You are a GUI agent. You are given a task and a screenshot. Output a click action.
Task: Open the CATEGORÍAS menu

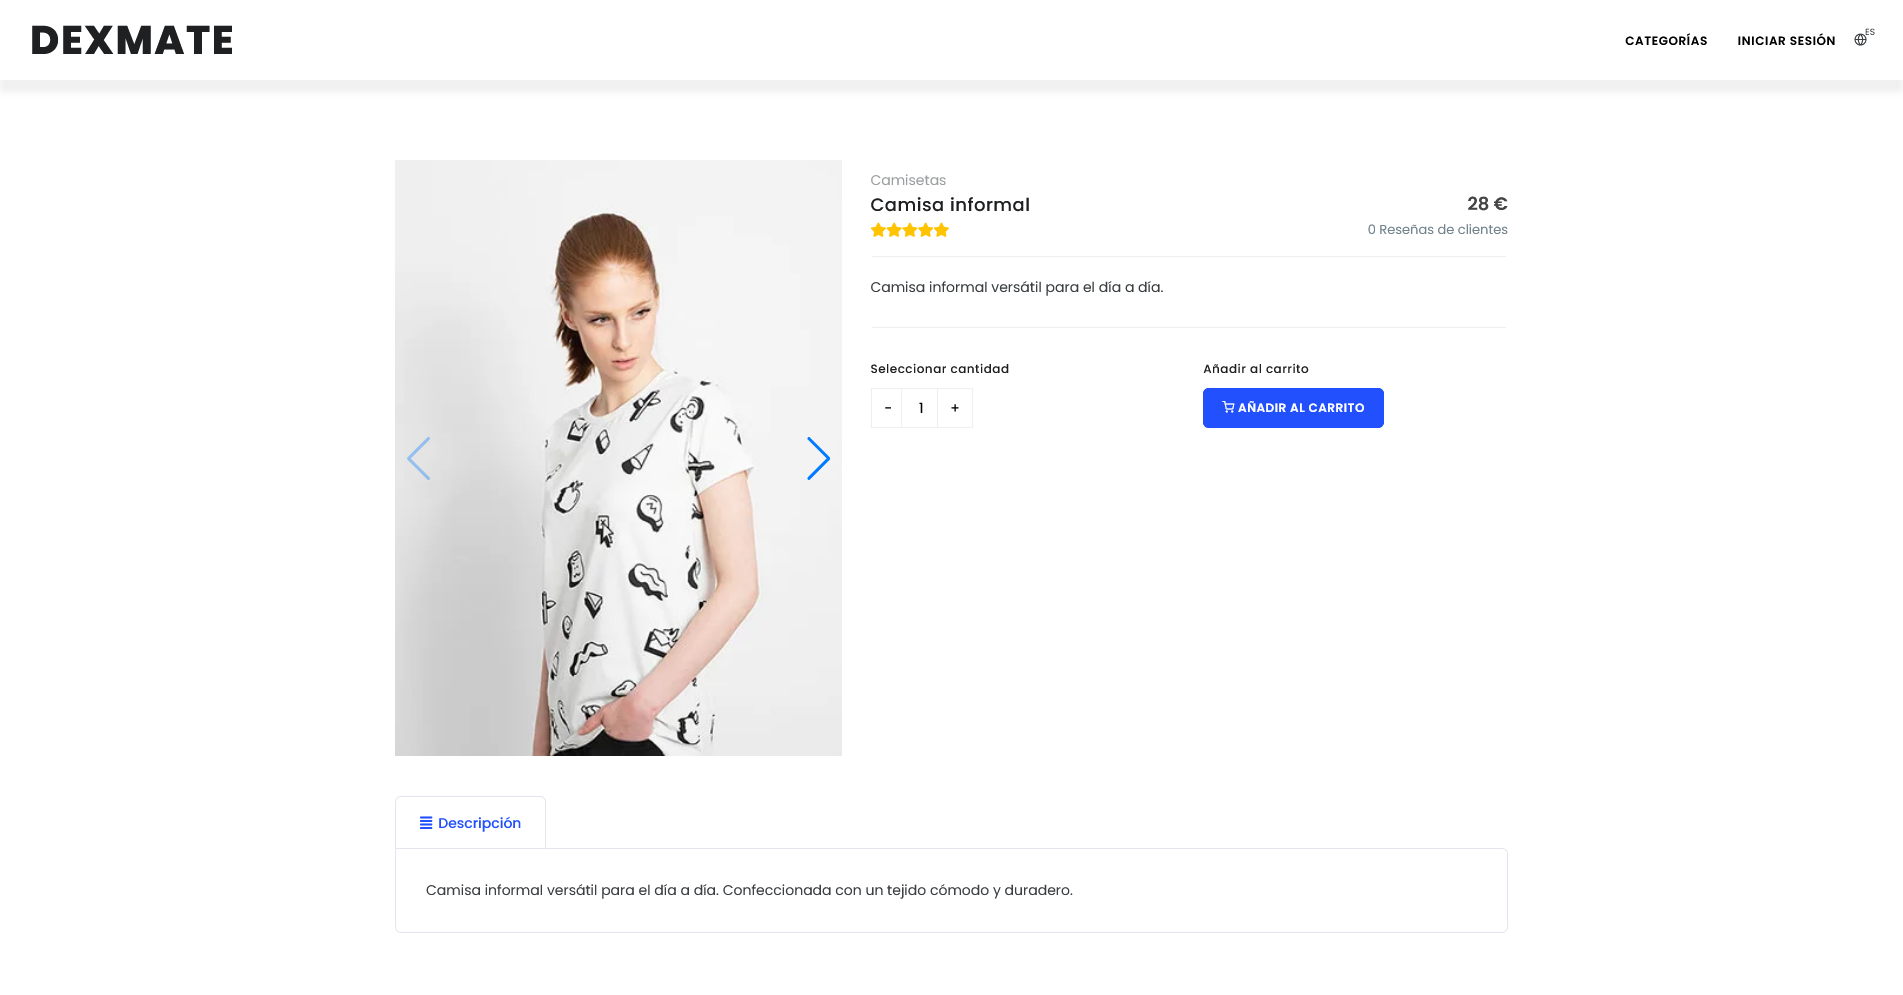coord(1666,41)
